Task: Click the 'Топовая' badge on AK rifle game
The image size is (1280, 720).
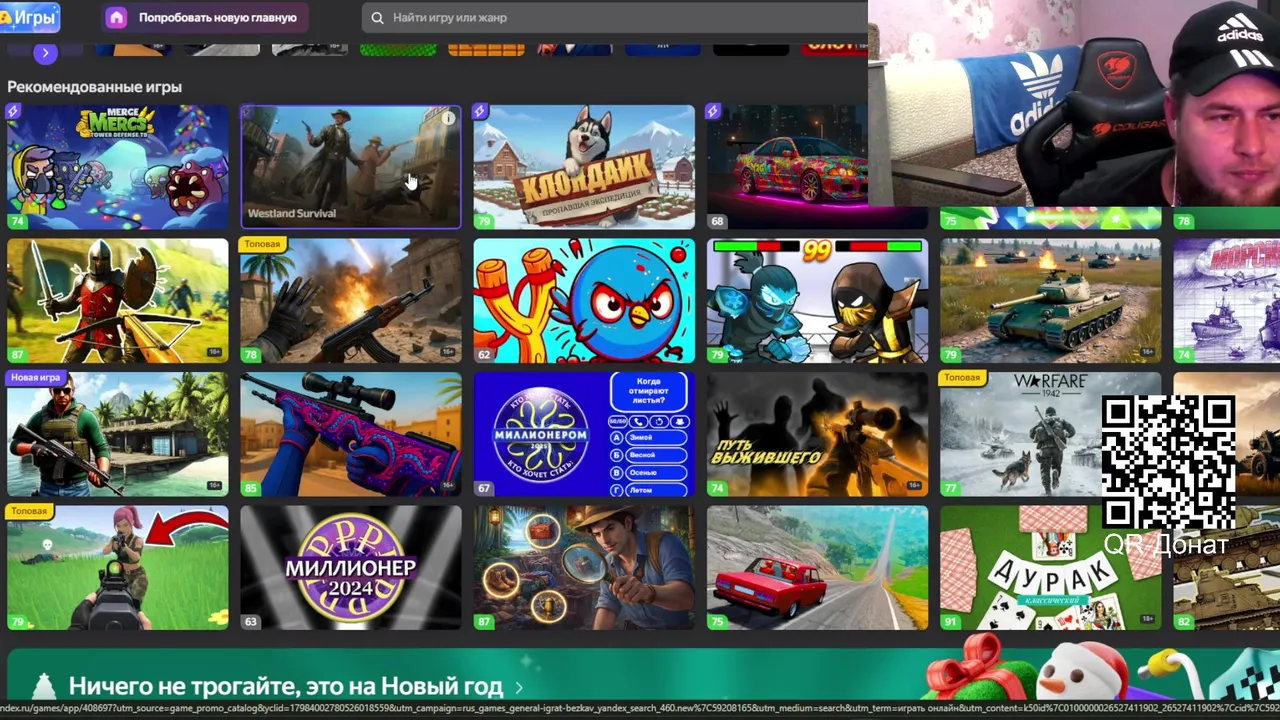Action: point(262,244)
